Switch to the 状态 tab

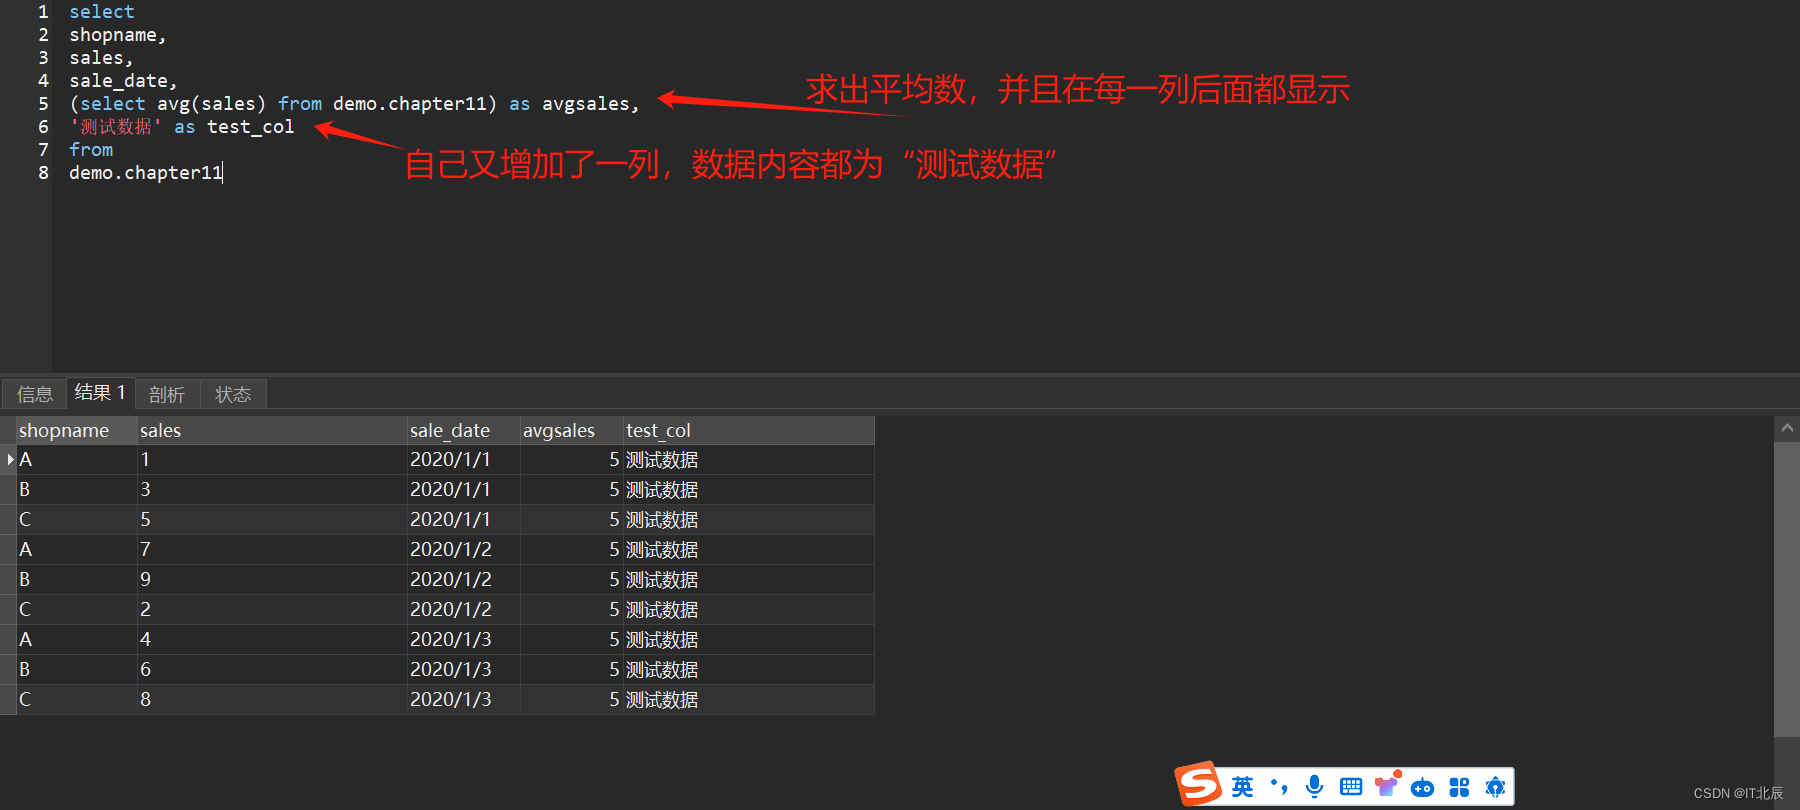[x=233, y=394]
